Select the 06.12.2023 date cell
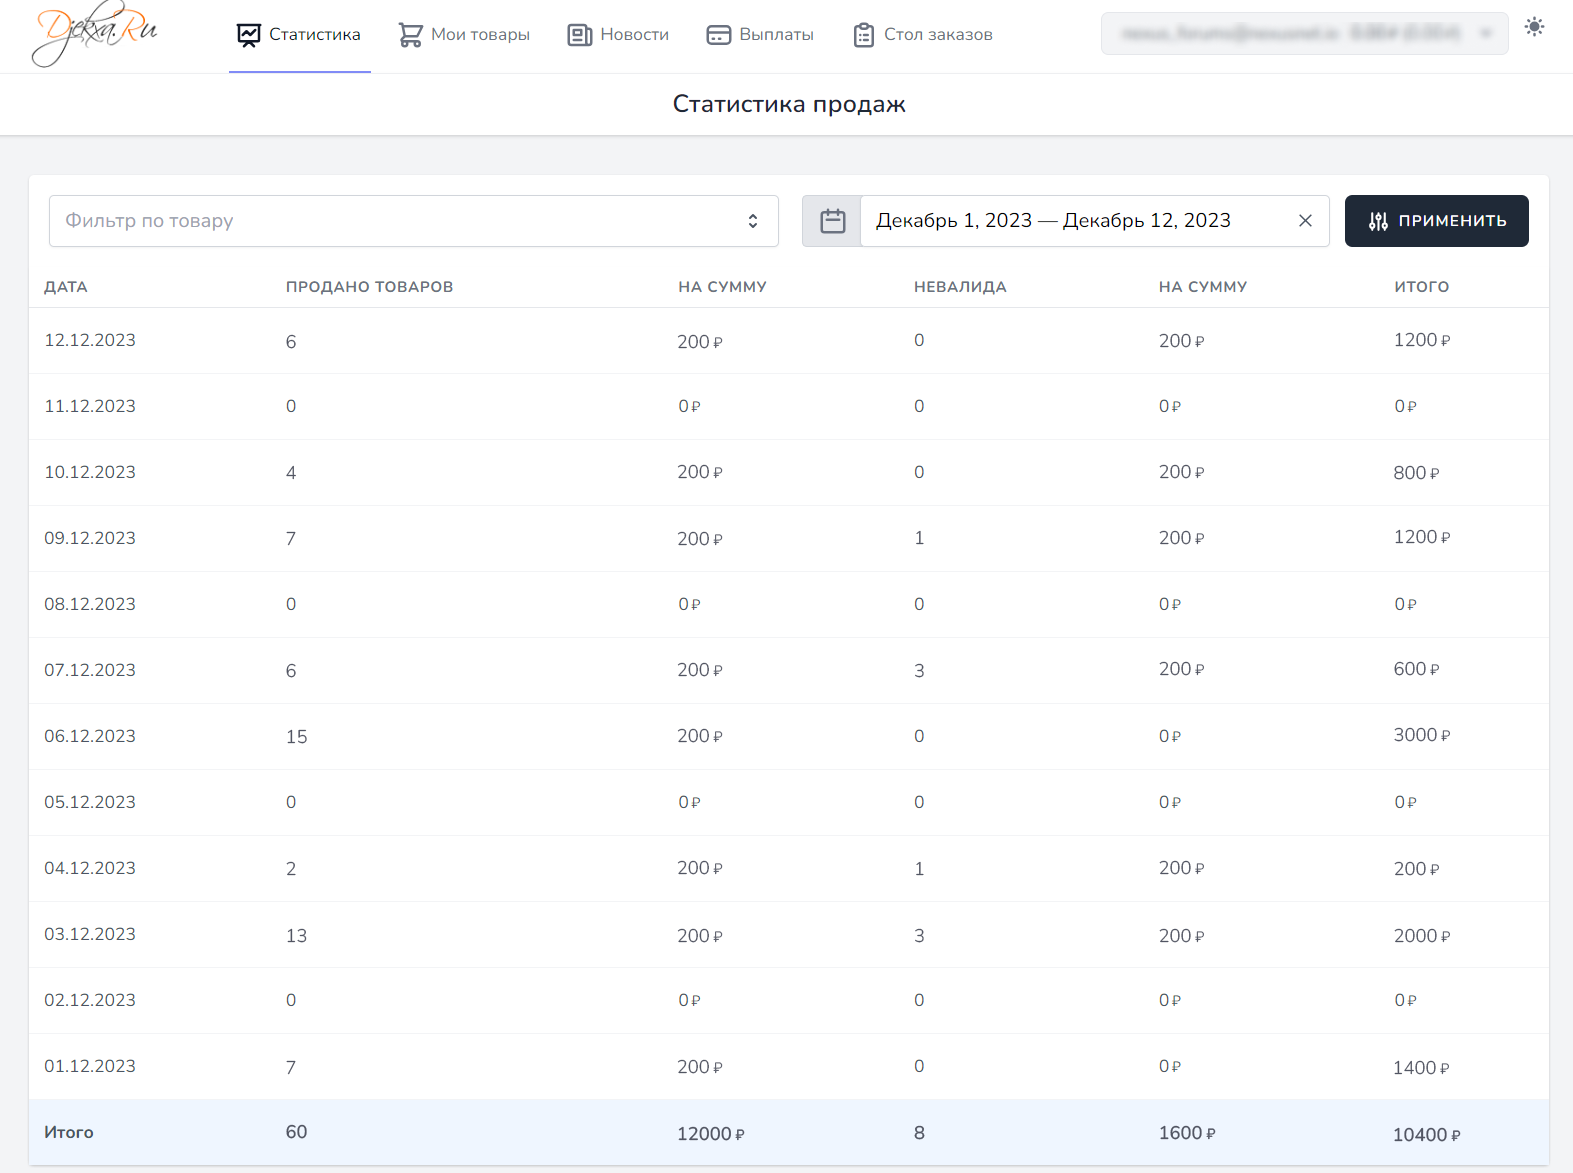This screenshot has height=1173, width=1573. pos(90,737)
